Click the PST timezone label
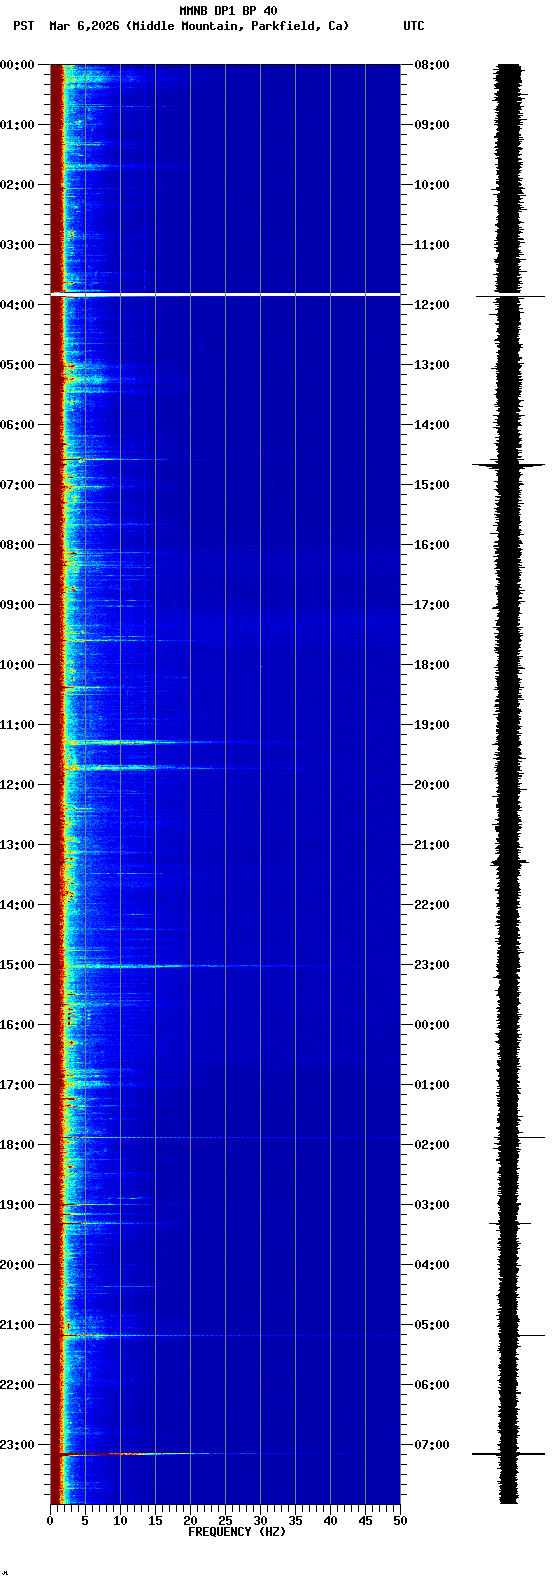Image resolution: width=552 pixels, height=1584 pixels. pos(24,26)
